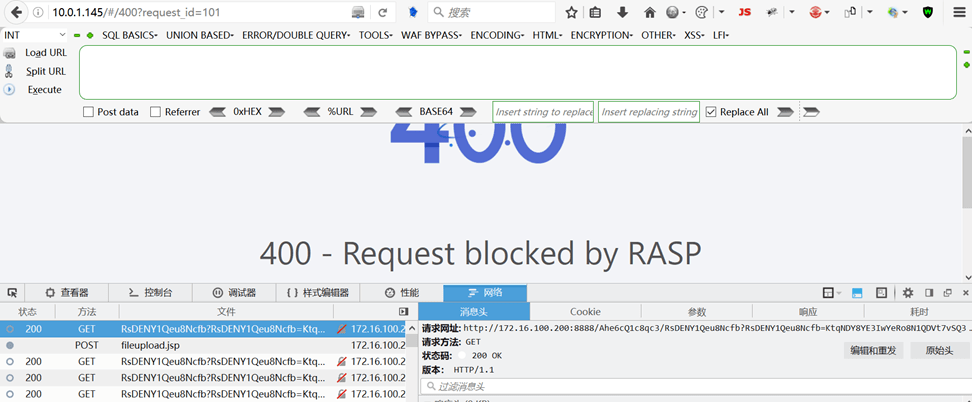Expand the UNION BASED menu
Screen dimensions: 972x402
click(x=200, y=35)
